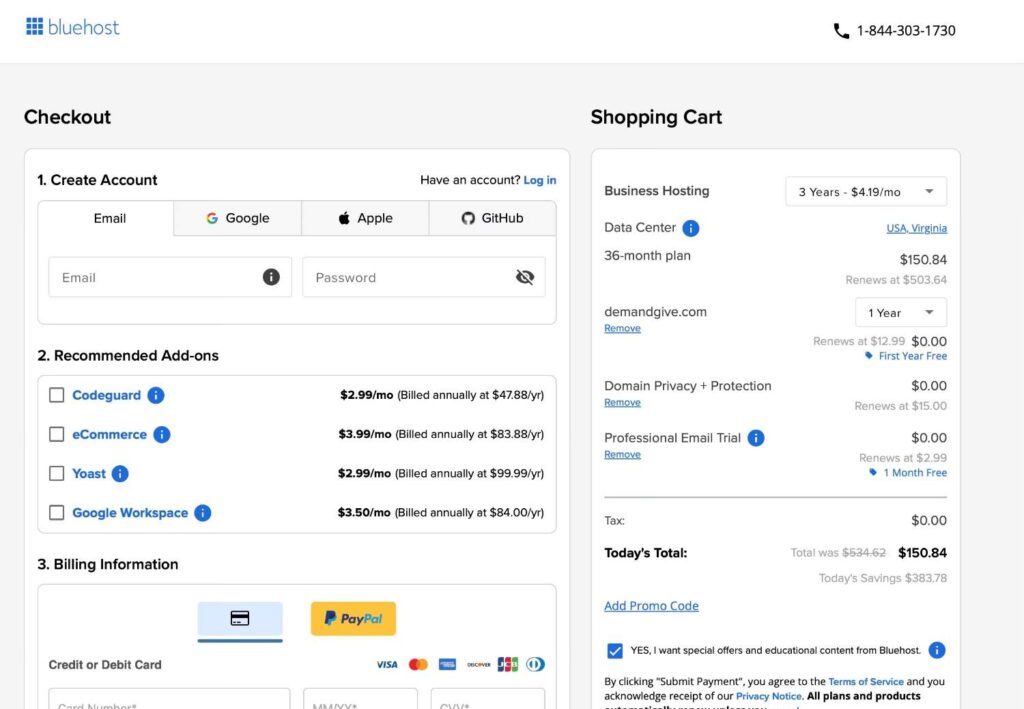This screenshot has width=1024, height=709.
Task: Click info icon beside special offers checkbox
Action: coord(936,650)
